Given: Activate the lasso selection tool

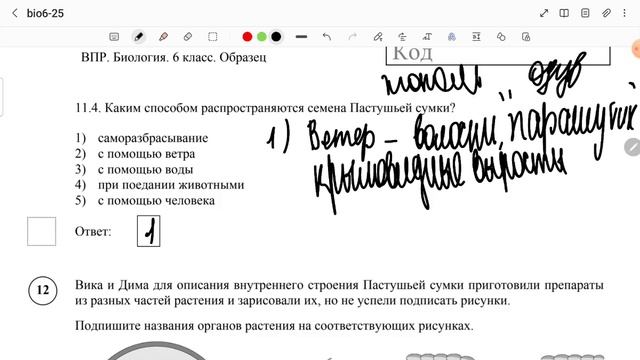Looking at the screenshot, I should coord(213,37).
